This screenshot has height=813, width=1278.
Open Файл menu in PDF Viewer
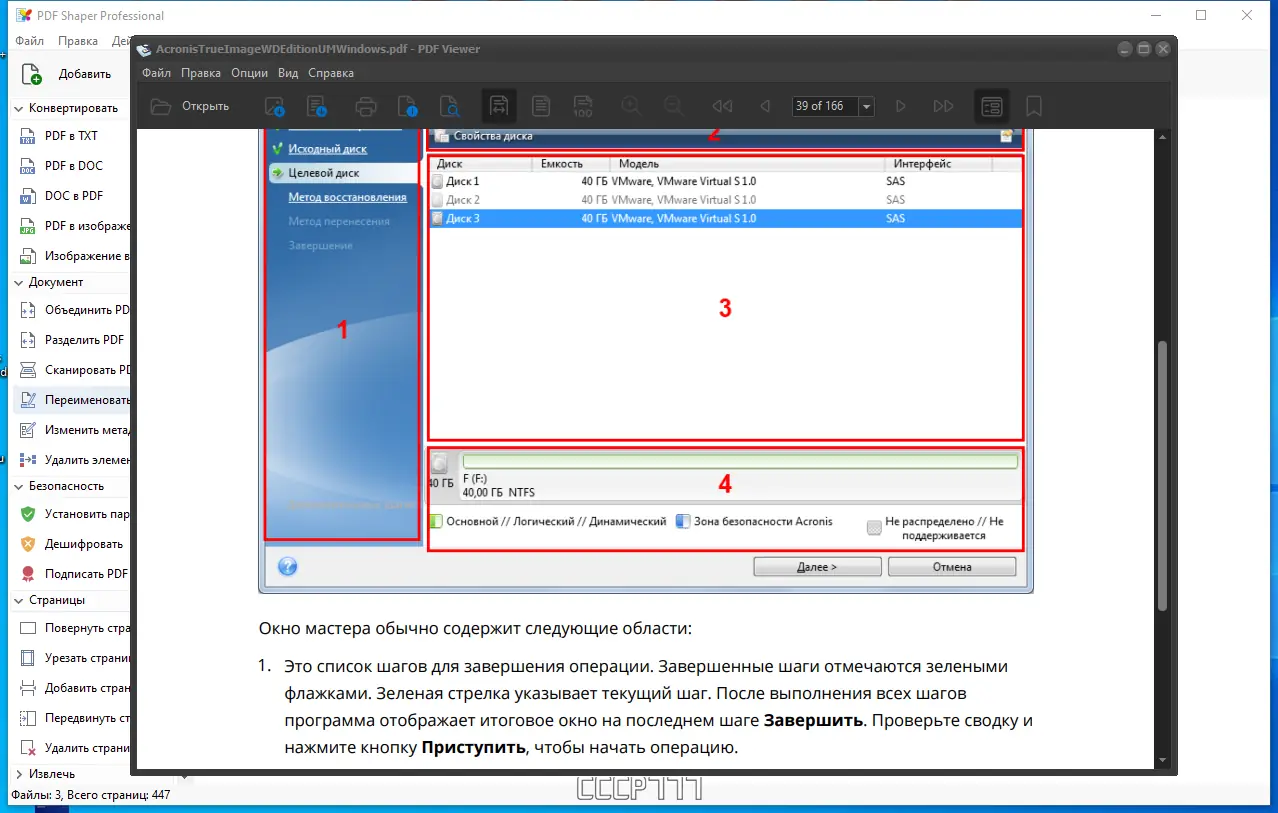(156, 73)
